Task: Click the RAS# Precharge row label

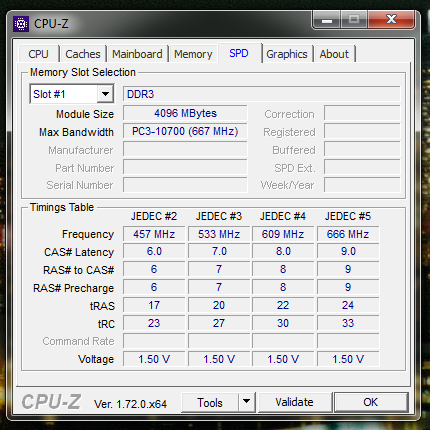Action: 74,288
